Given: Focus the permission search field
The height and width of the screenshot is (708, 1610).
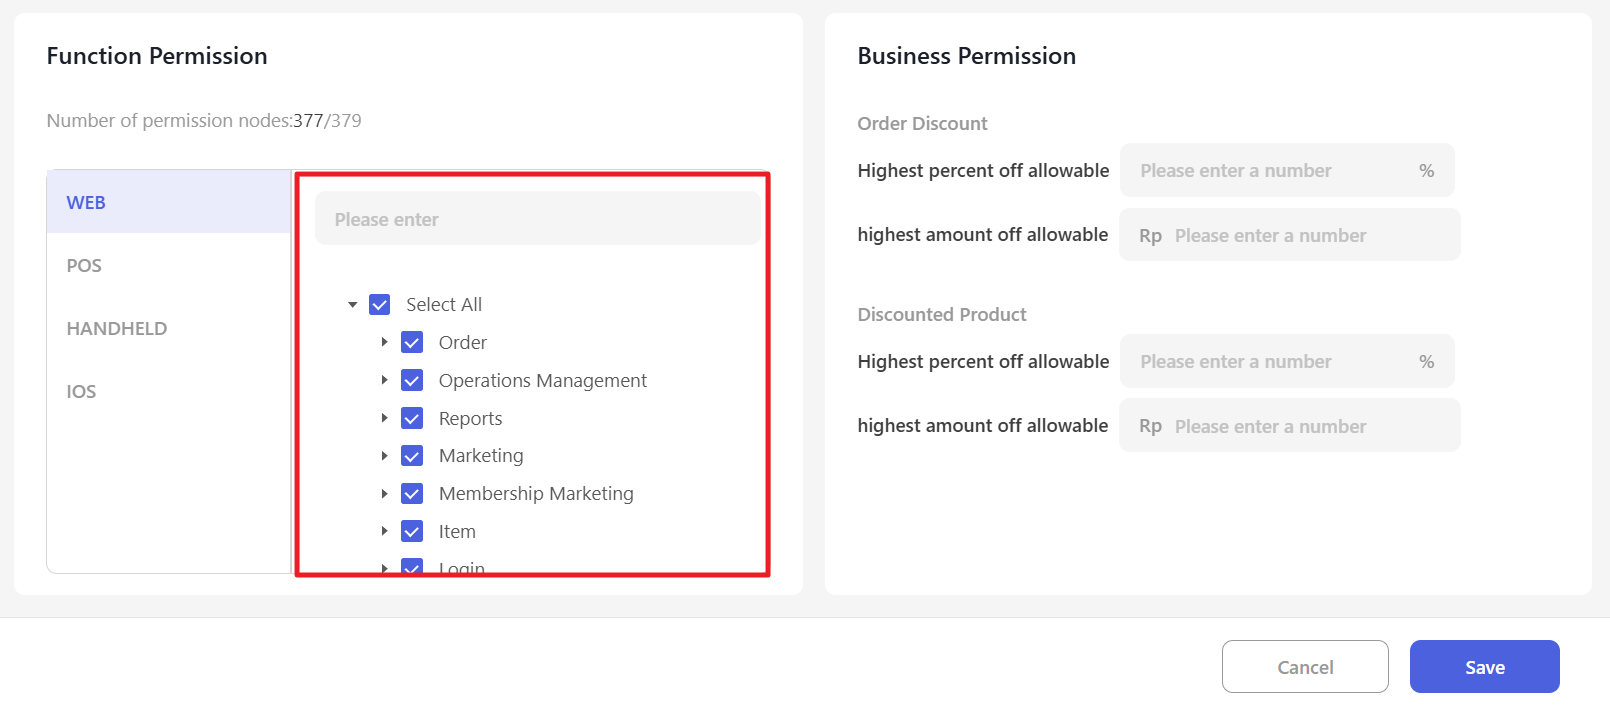Looking at the screenshot, I should click(x=537, y=220).
